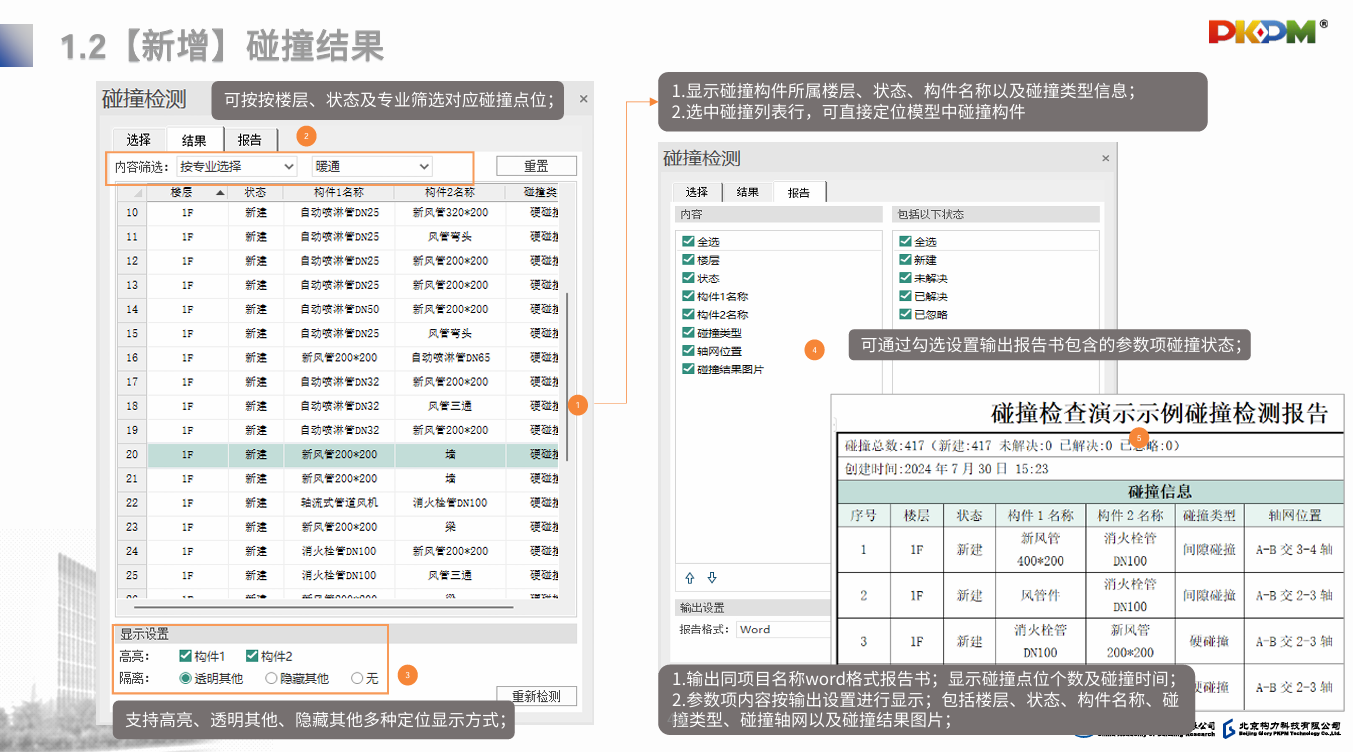The image size is (1353, 752).
Task: Switch to 报告 tab in left dialog
Action: (x=249, y=140)
